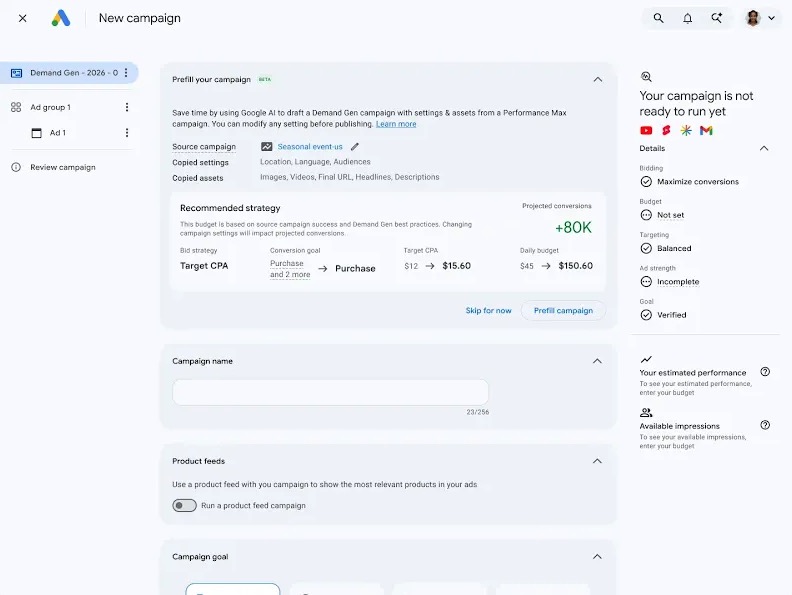Click the Budget Not set status
This screenshot has height=595, width=792.
pyautogui.click(x=670, y=215)
